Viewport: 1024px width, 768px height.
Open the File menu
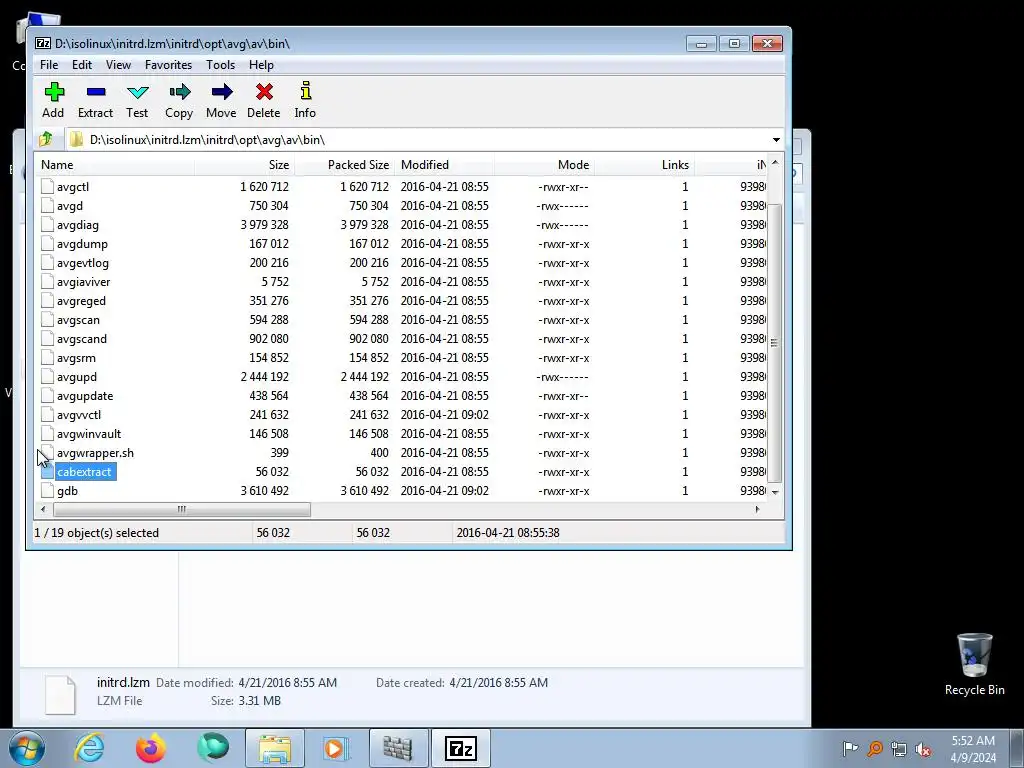(49, 65)
